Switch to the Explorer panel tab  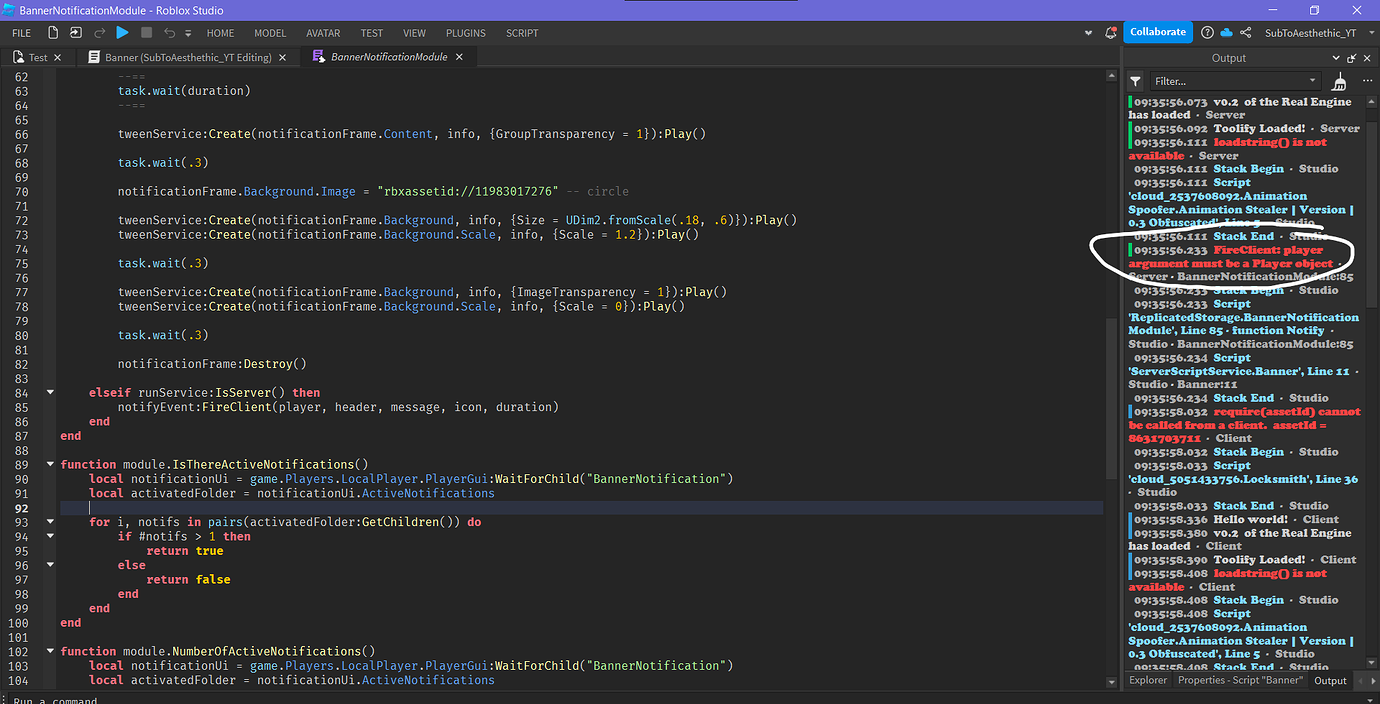pos(1148,680)
